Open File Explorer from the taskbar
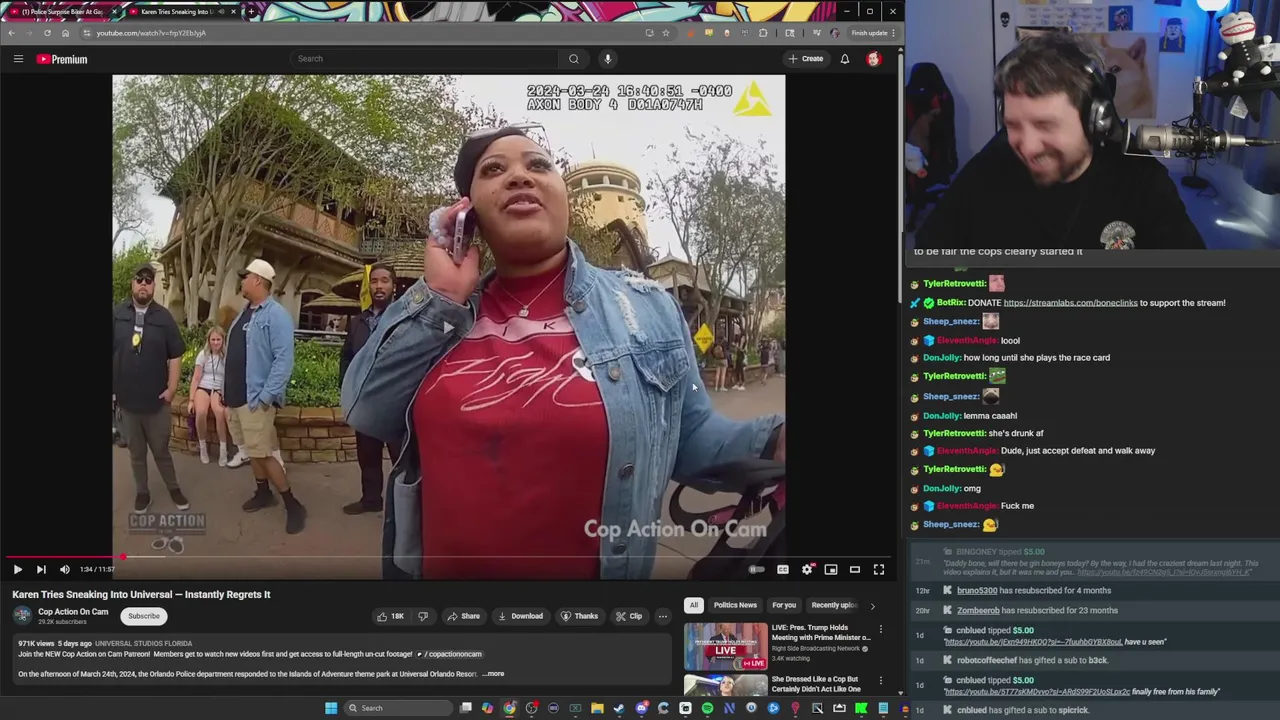This screenshot has height=720, width=1280. tap(597, 708)
